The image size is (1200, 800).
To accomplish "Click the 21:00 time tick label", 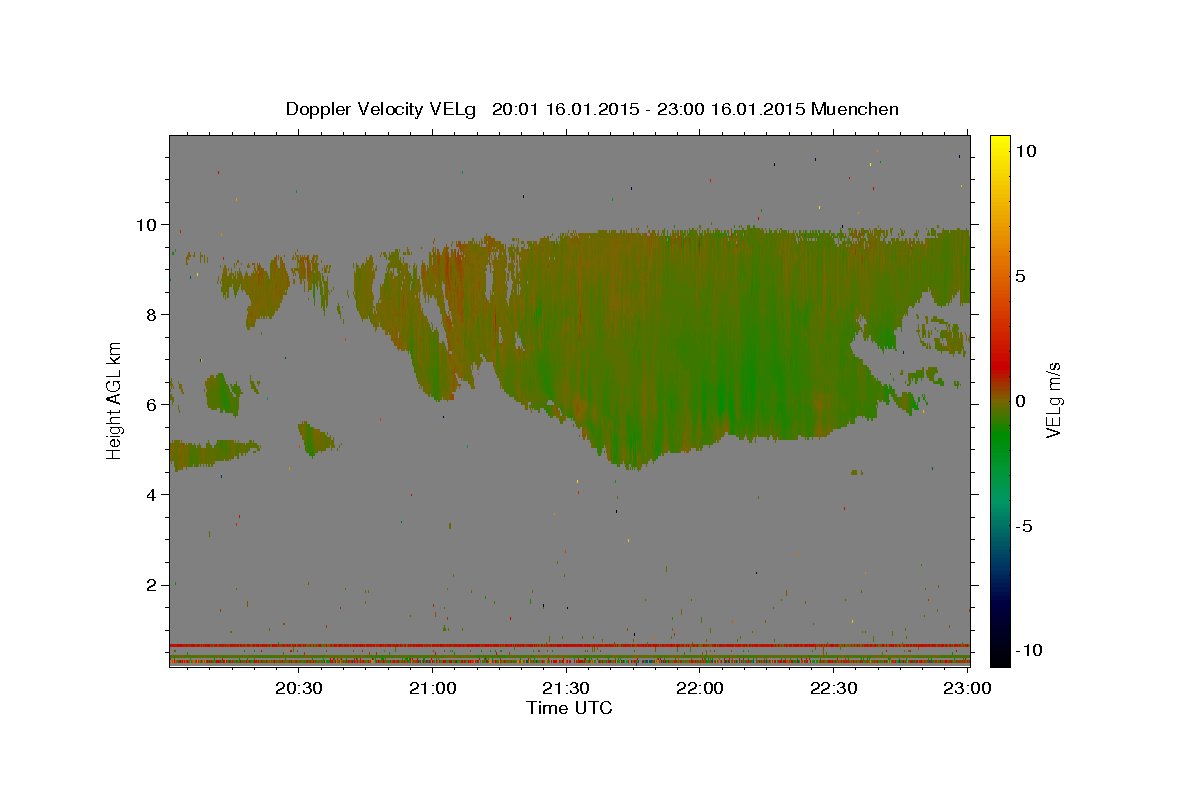I will coord(433,688).
